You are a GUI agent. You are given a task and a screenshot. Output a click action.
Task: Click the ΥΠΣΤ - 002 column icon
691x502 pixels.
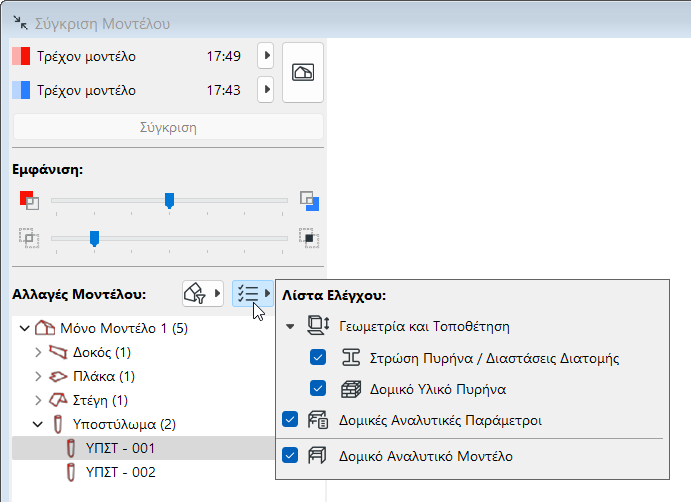pos(71,472)
